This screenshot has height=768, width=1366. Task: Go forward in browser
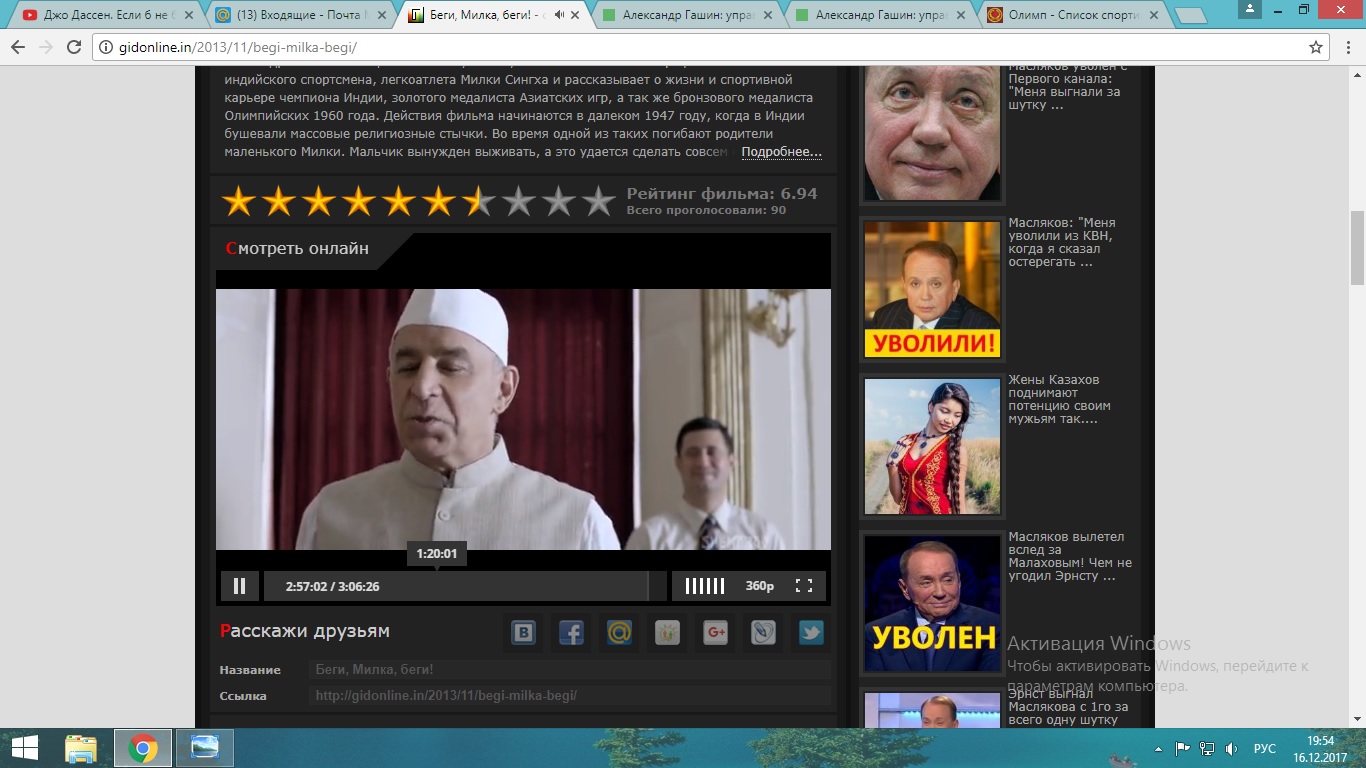[46, 47]
